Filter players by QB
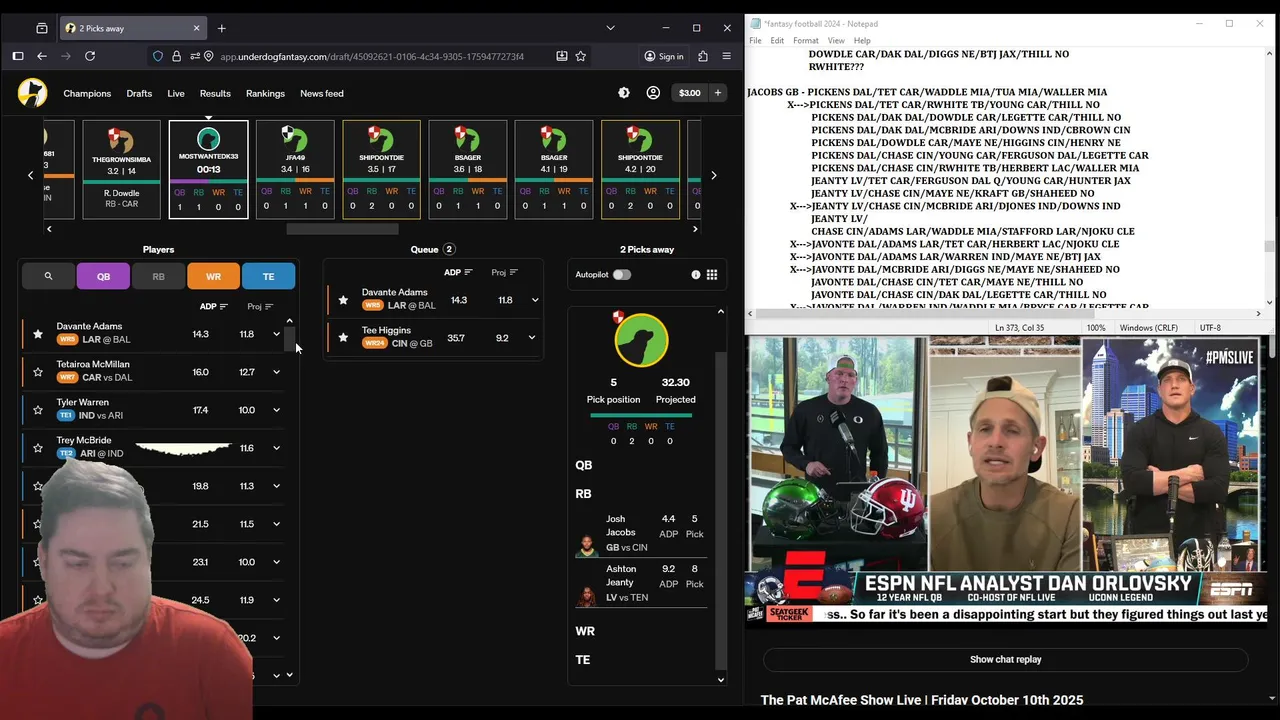The height and width of the screenshot is (720, 1280). coord(103,276)
